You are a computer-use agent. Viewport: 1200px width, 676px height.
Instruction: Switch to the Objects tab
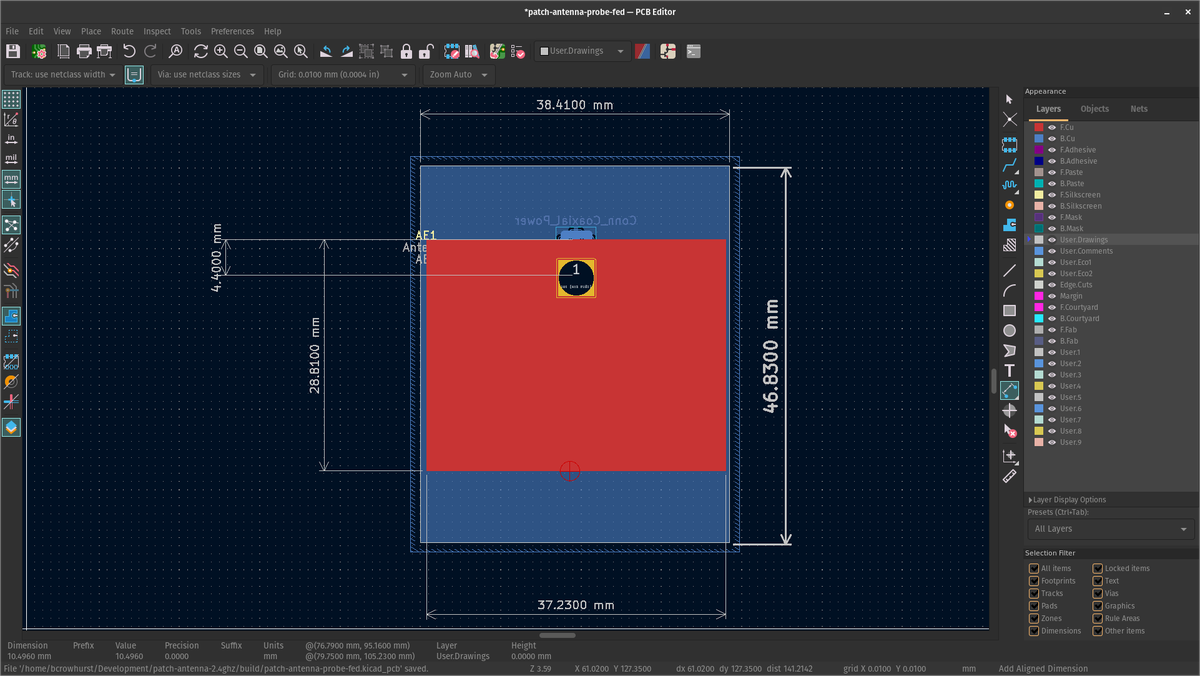point(1094,109)
